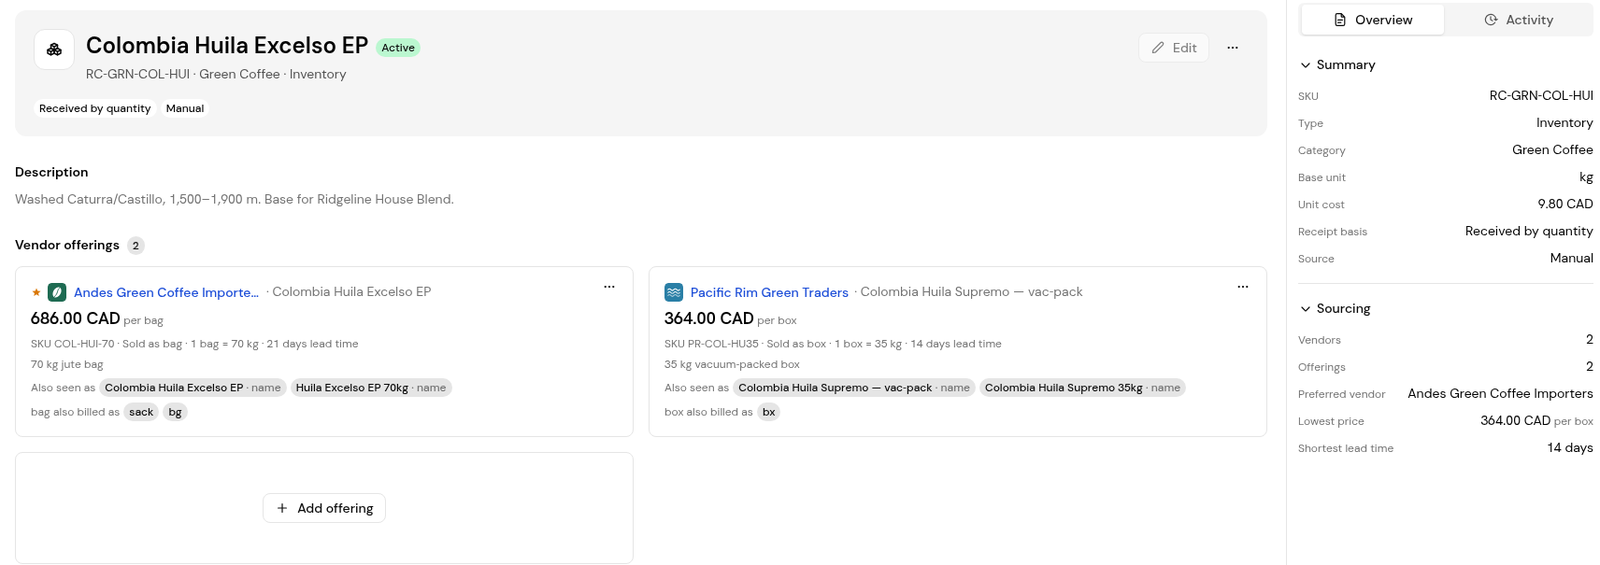Open the Andes offering options menu

[x=609, y=287]
